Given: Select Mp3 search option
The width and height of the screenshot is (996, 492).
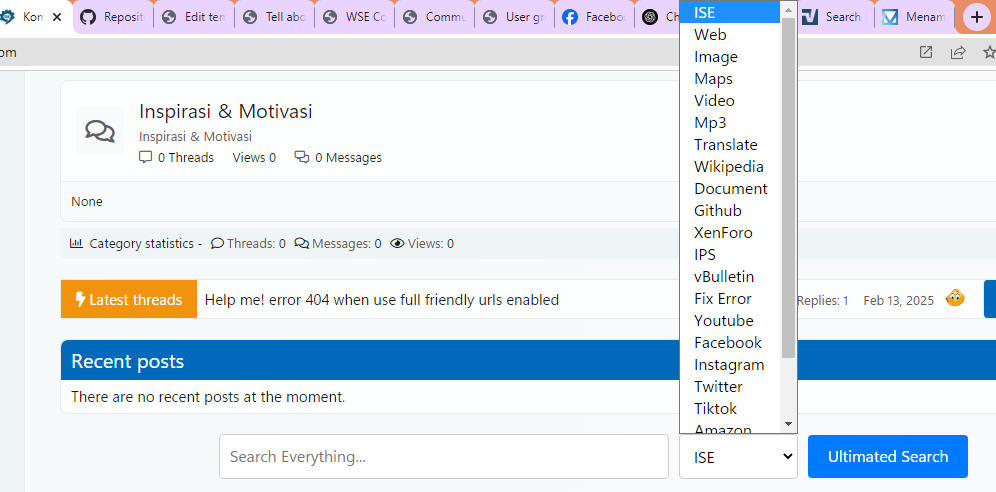Looking at the screenshot, I should click(730, 123).
